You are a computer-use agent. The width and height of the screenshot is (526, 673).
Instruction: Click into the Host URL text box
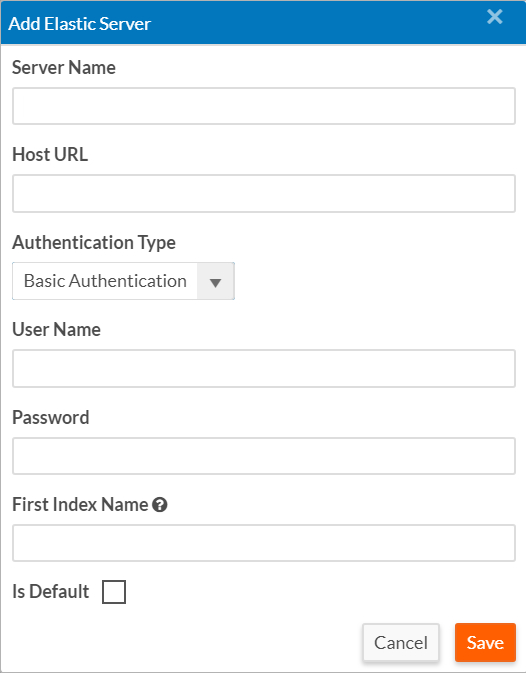click(x=264, y=193)
